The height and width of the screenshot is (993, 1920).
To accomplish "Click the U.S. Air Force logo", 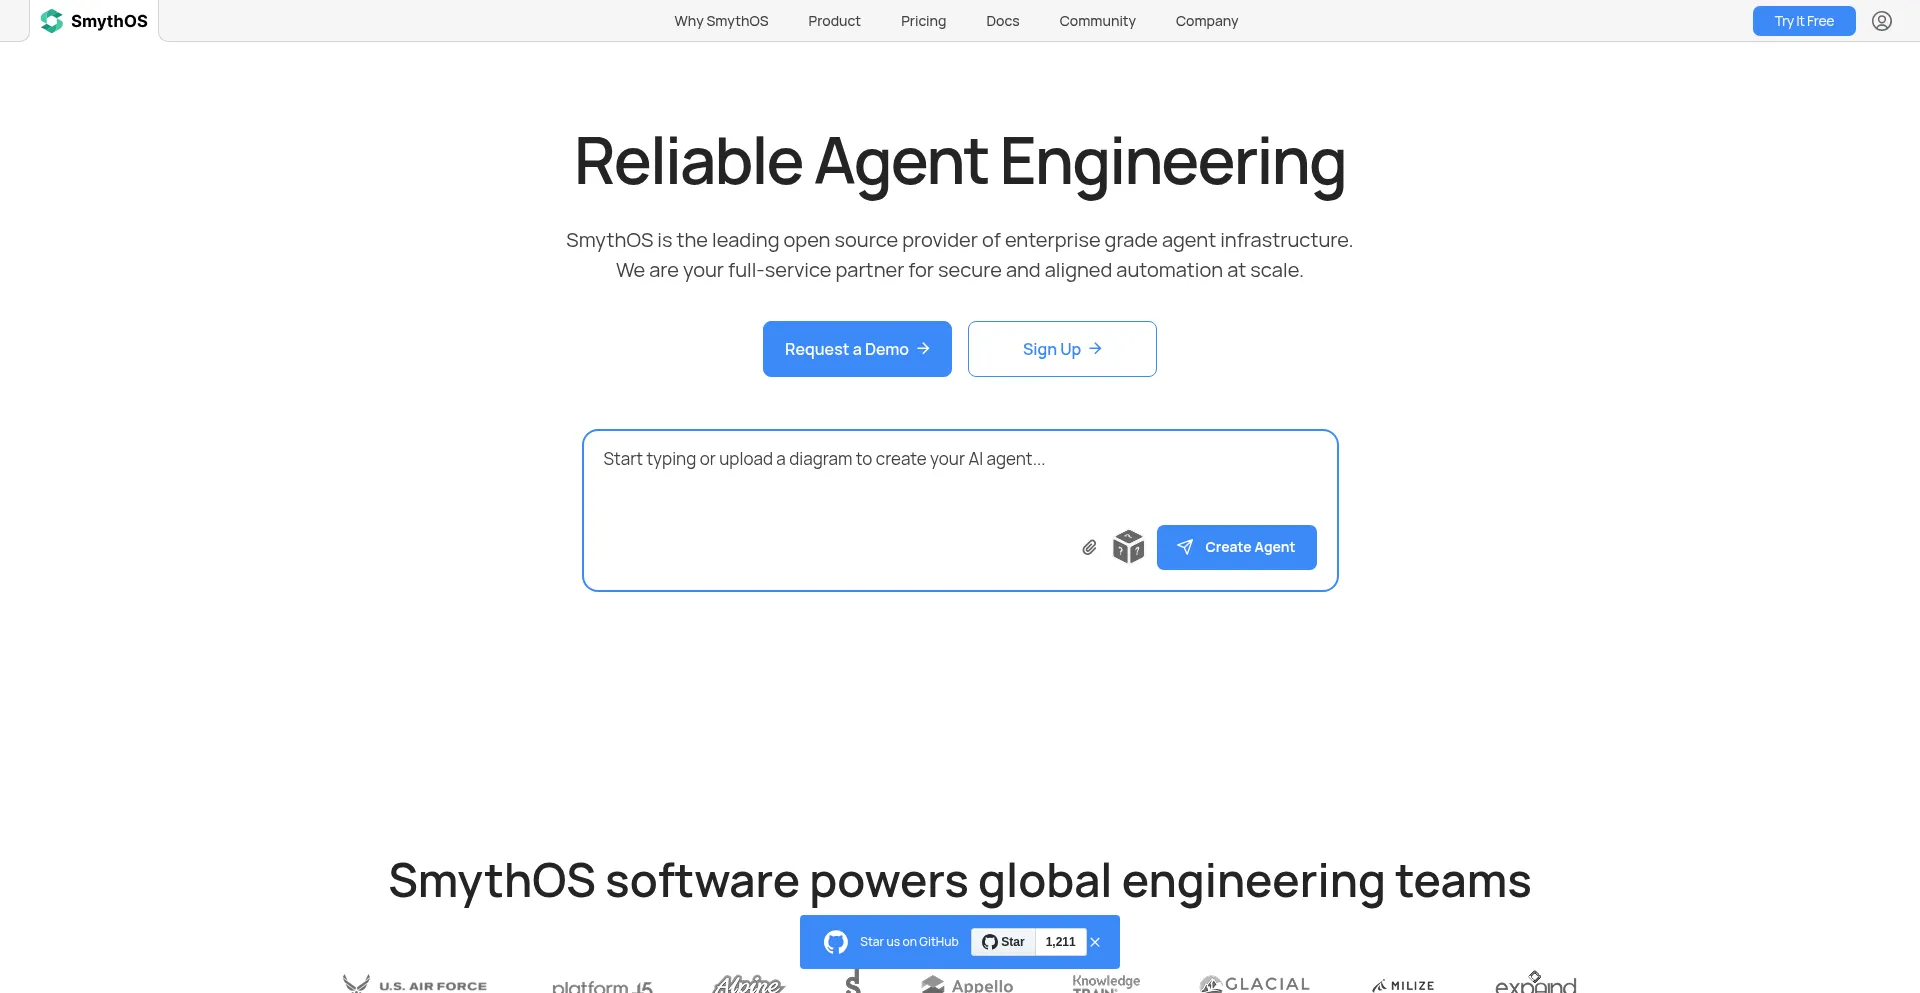I will 414,983.
